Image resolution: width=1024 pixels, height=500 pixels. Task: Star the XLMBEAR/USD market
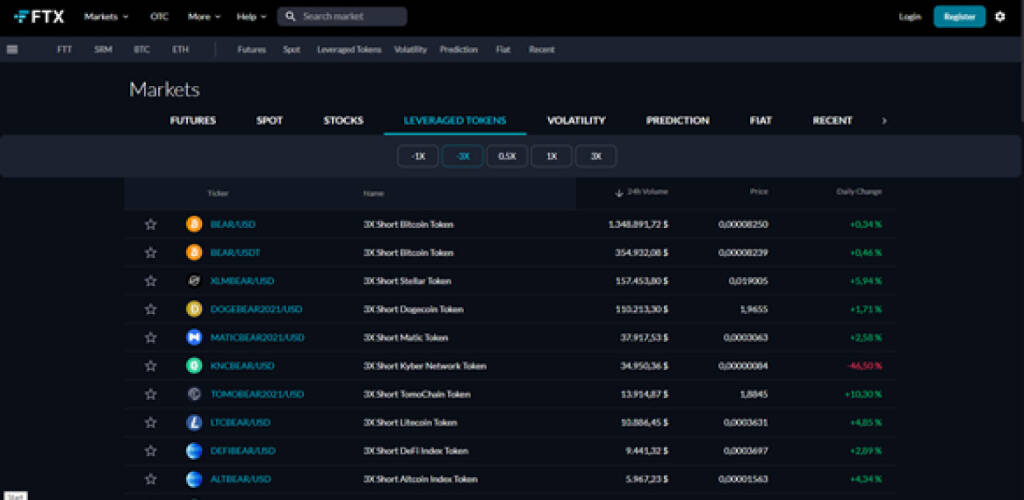[x=151, y=281]
